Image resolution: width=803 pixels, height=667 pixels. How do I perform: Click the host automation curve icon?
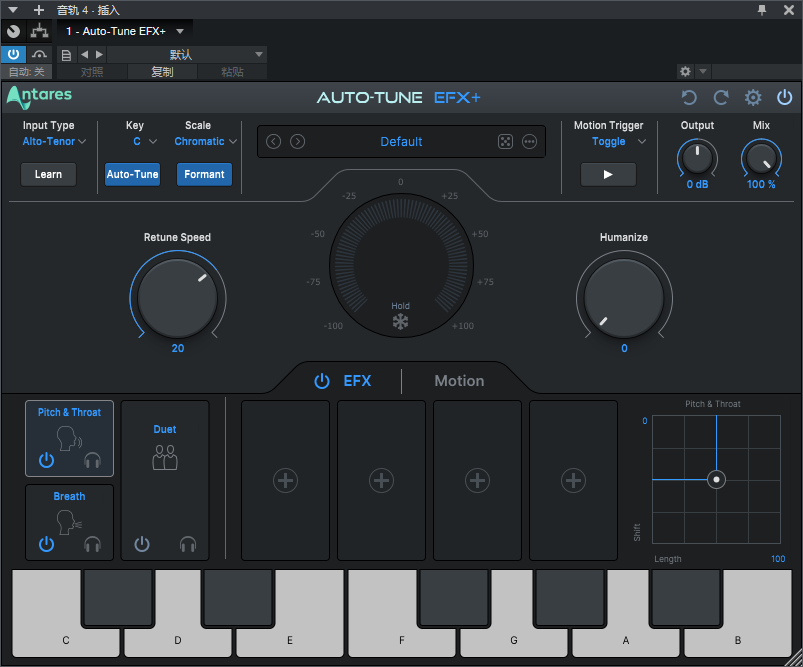tap(39, 54)
